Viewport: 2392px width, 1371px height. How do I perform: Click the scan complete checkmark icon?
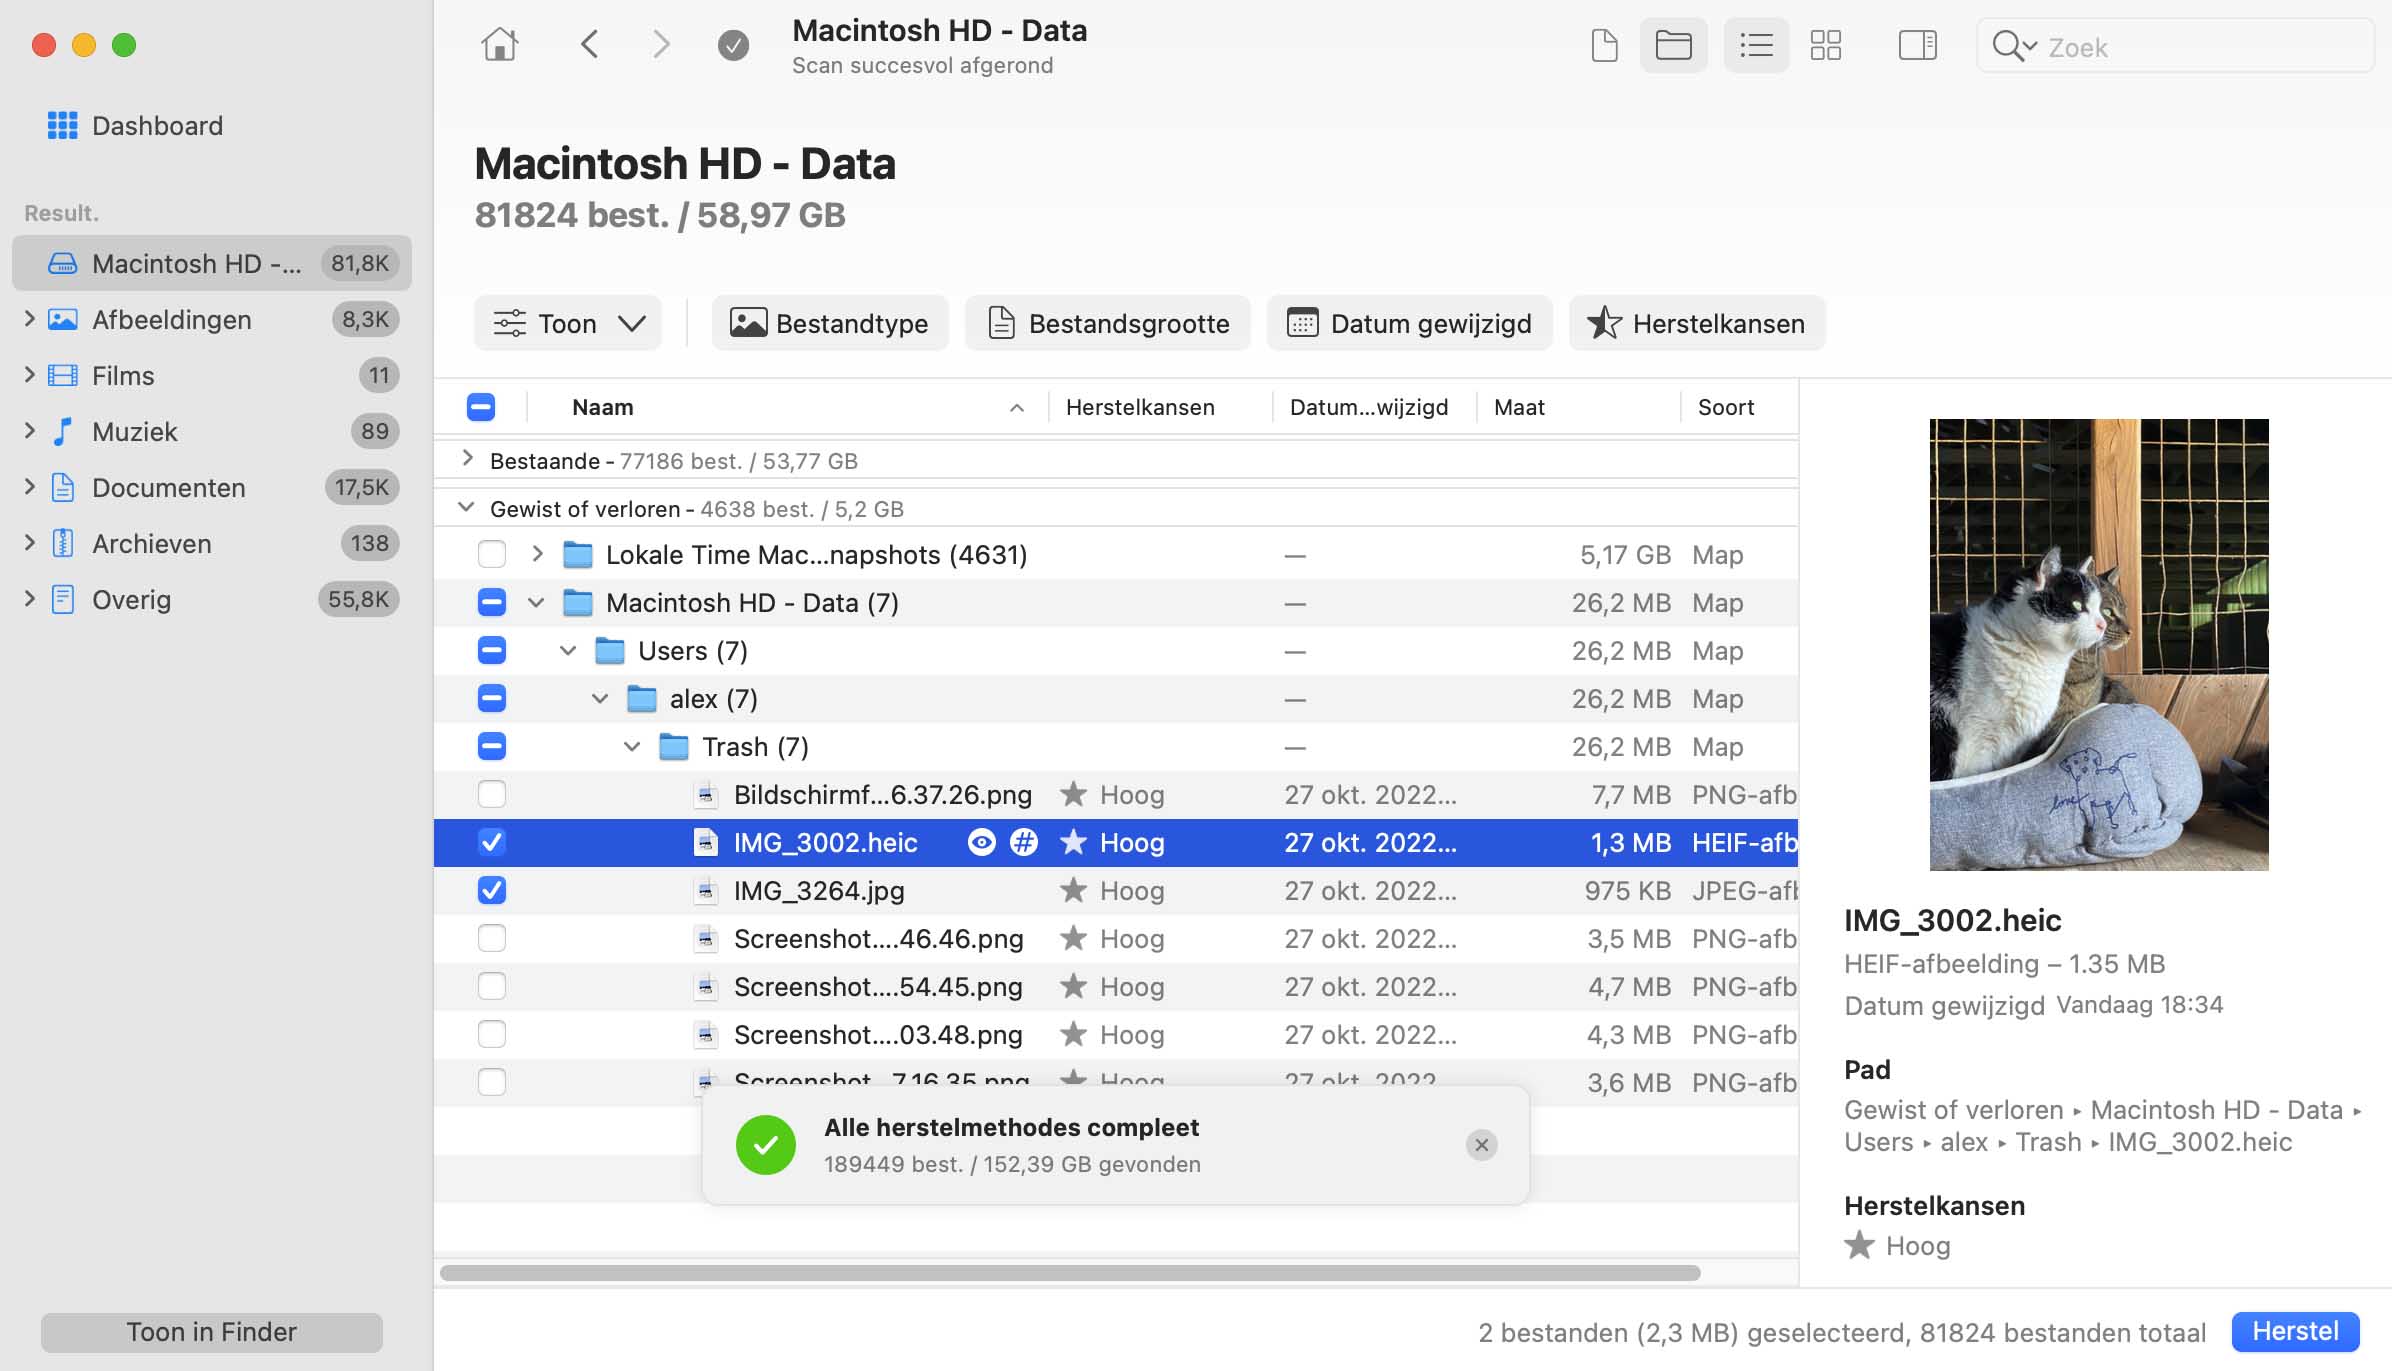coord(733,45)
